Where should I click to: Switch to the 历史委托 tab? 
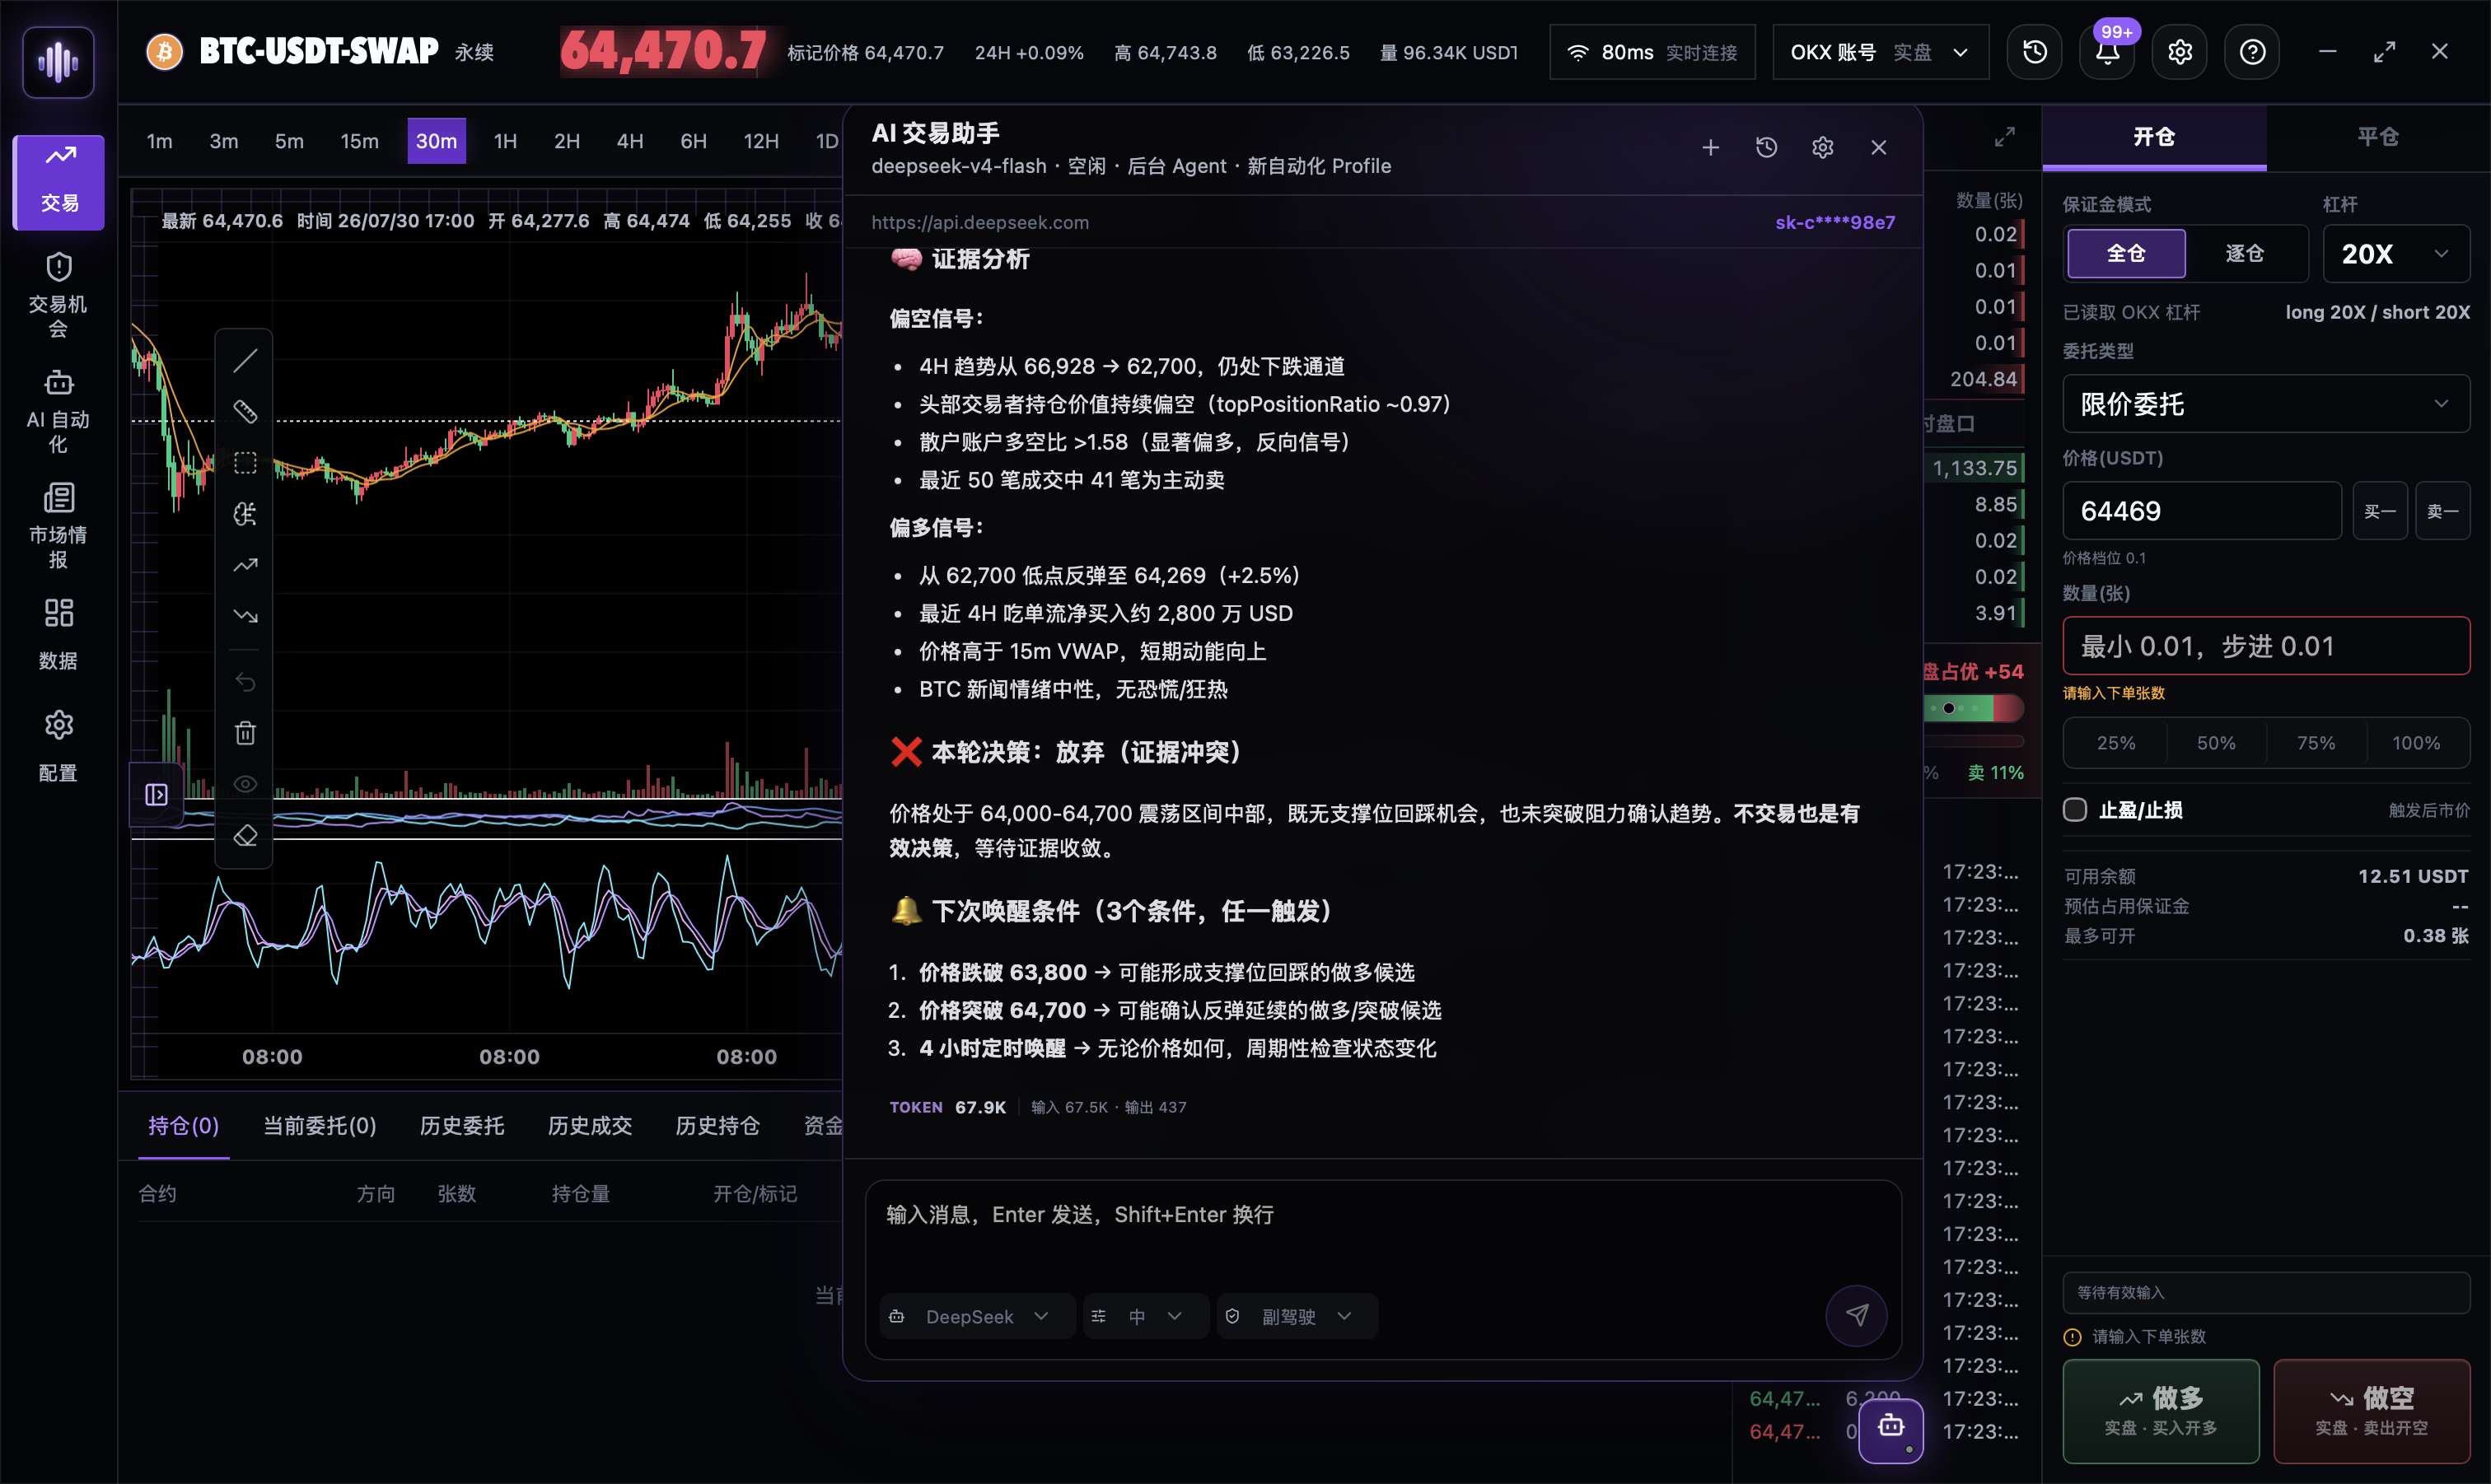coord(461,1125)
